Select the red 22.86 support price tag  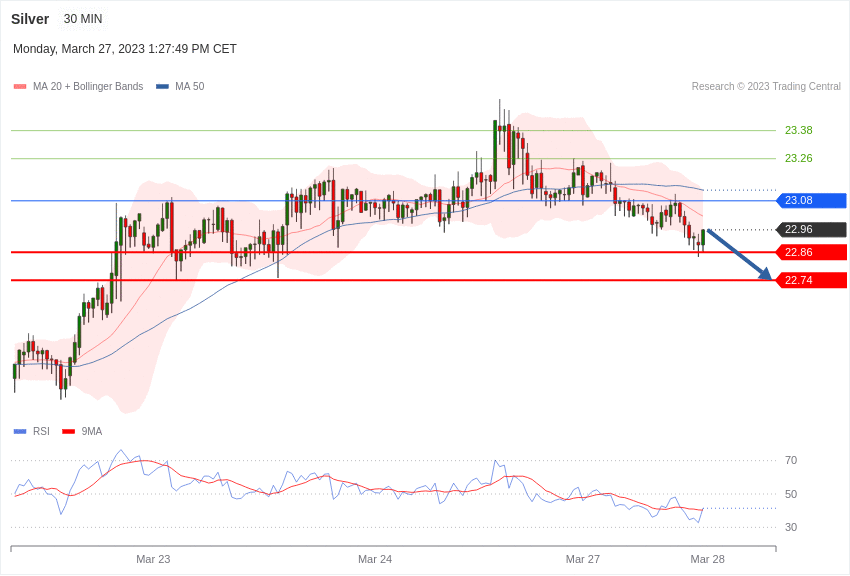point(812,253)
